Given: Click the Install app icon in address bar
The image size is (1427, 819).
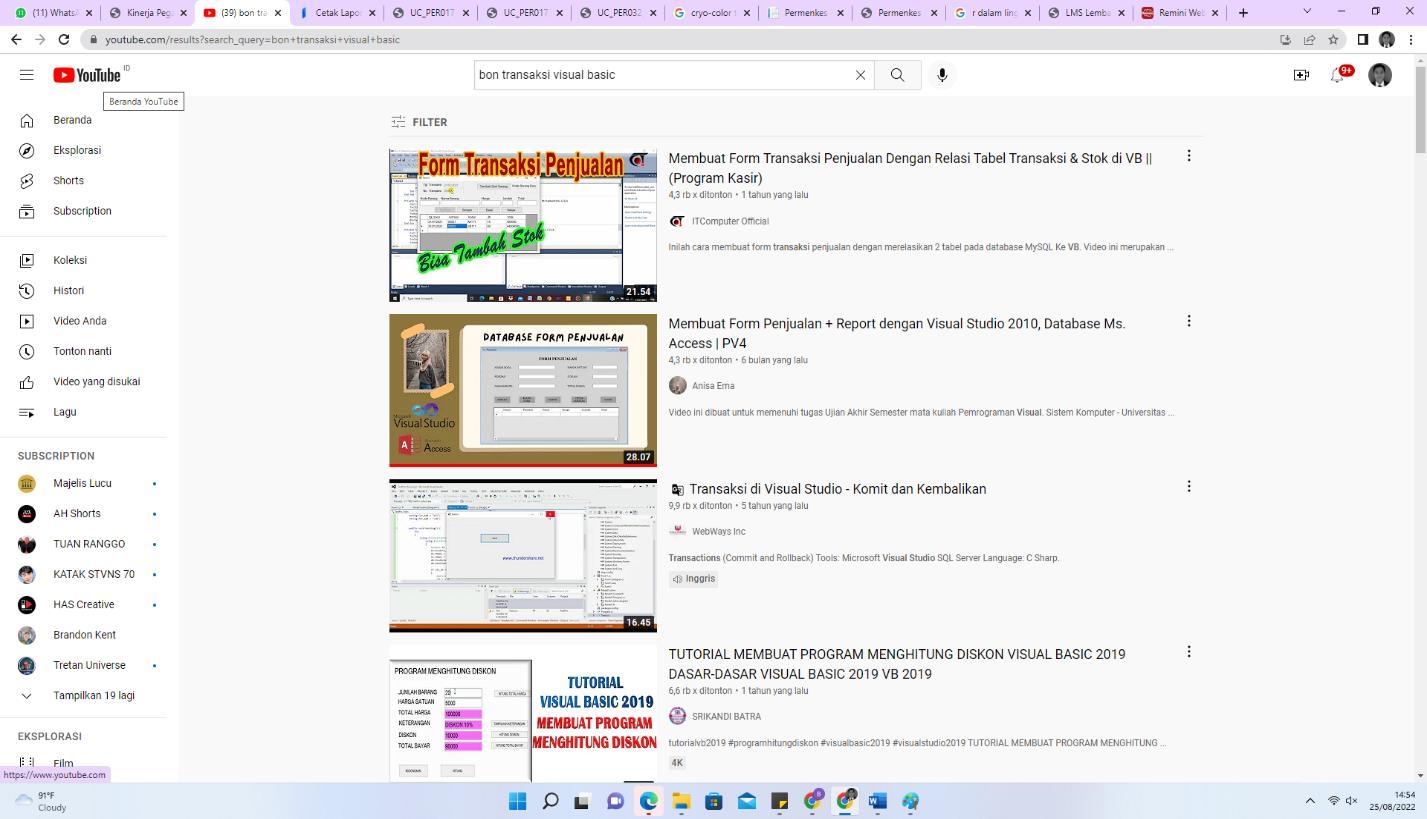Looking at the screenshot, I should pyautogui.click(x=1285, y=39).
